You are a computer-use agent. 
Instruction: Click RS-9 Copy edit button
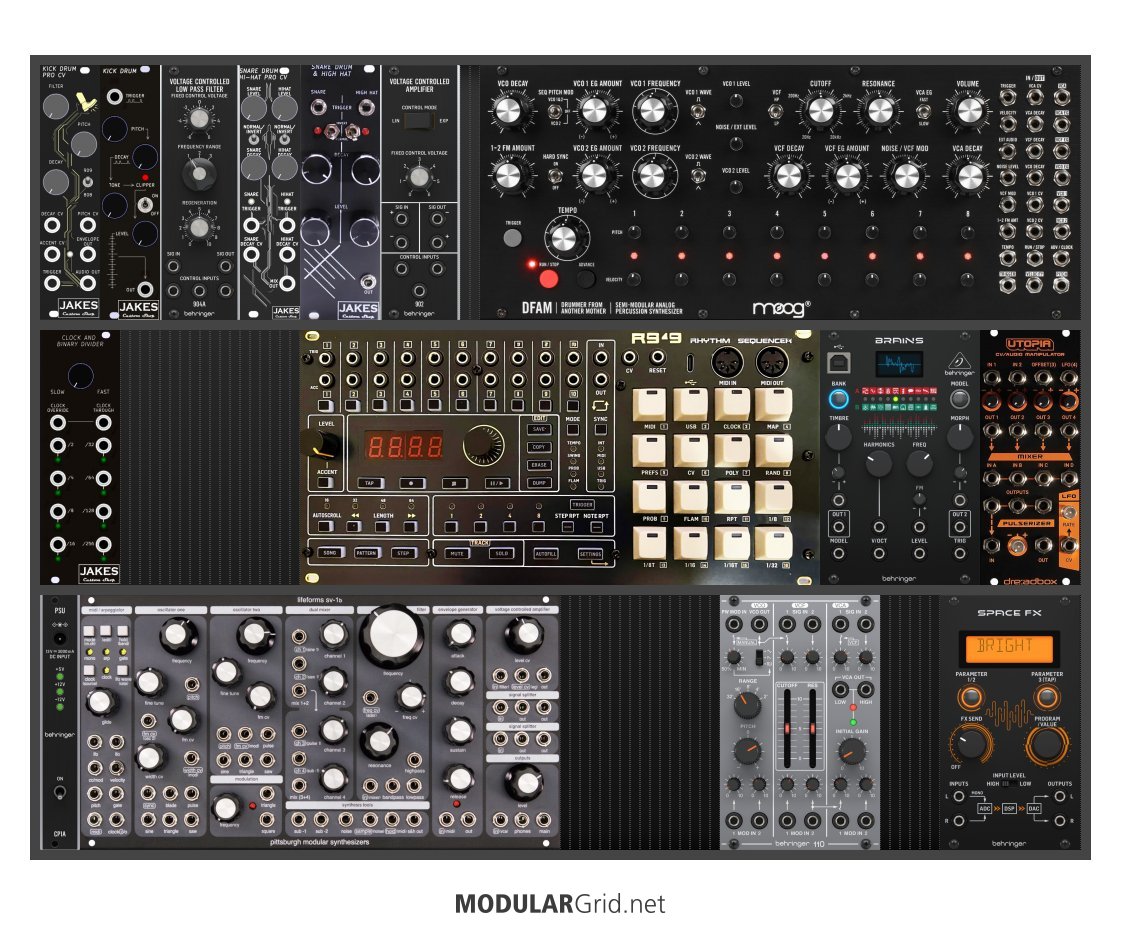tap(539, 447)
